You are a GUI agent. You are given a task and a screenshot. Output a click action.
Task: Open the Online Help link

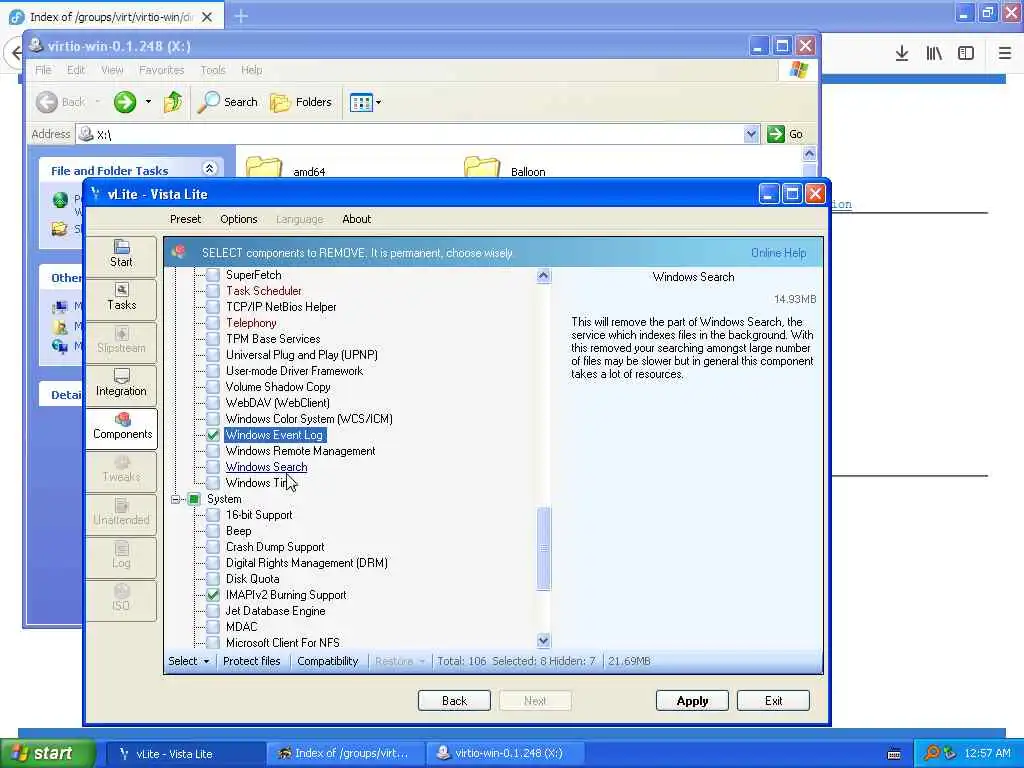pyautogui.click(x=778, y=253)
